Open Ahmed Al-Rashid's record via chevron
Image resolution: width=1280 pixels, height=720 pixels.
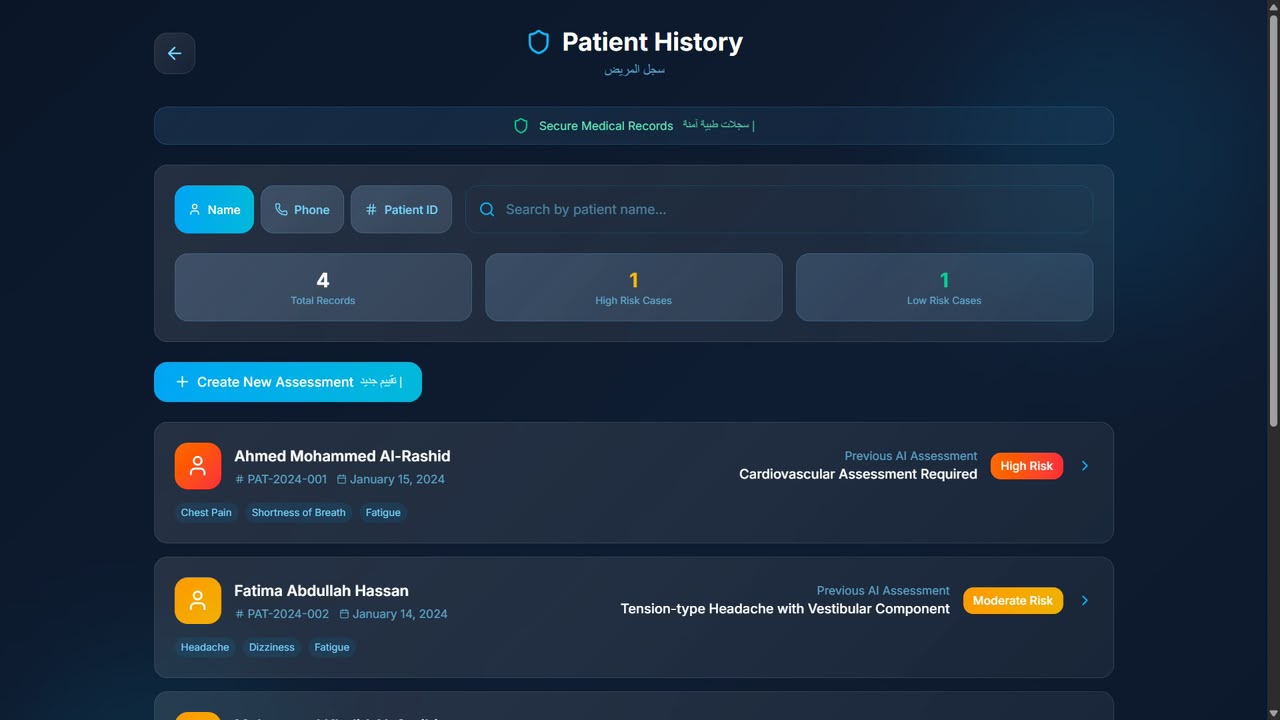click(1085, 466)
